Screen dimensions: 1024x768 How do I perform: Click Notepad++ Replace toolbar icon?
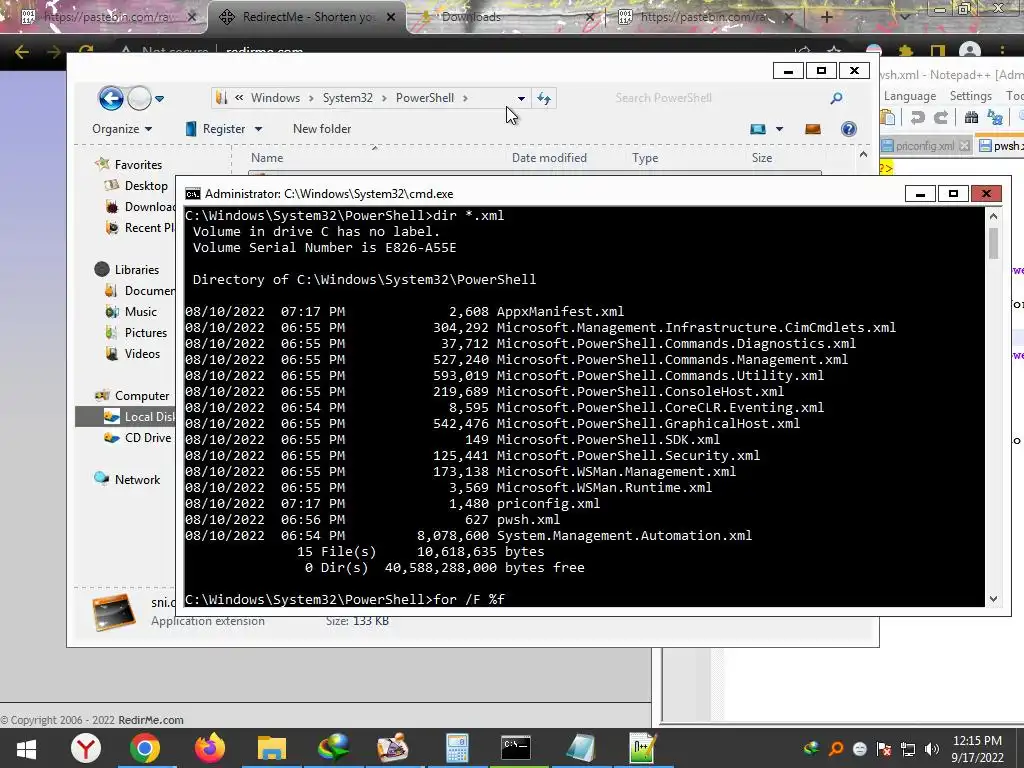995,118
